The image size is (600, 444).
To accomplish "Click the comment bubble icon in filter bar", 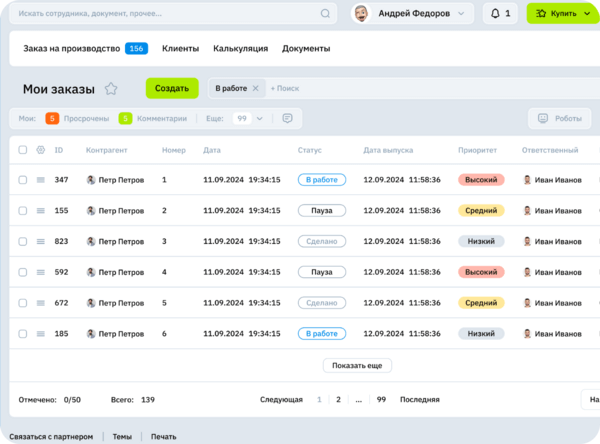I will (x=287, y=118).
